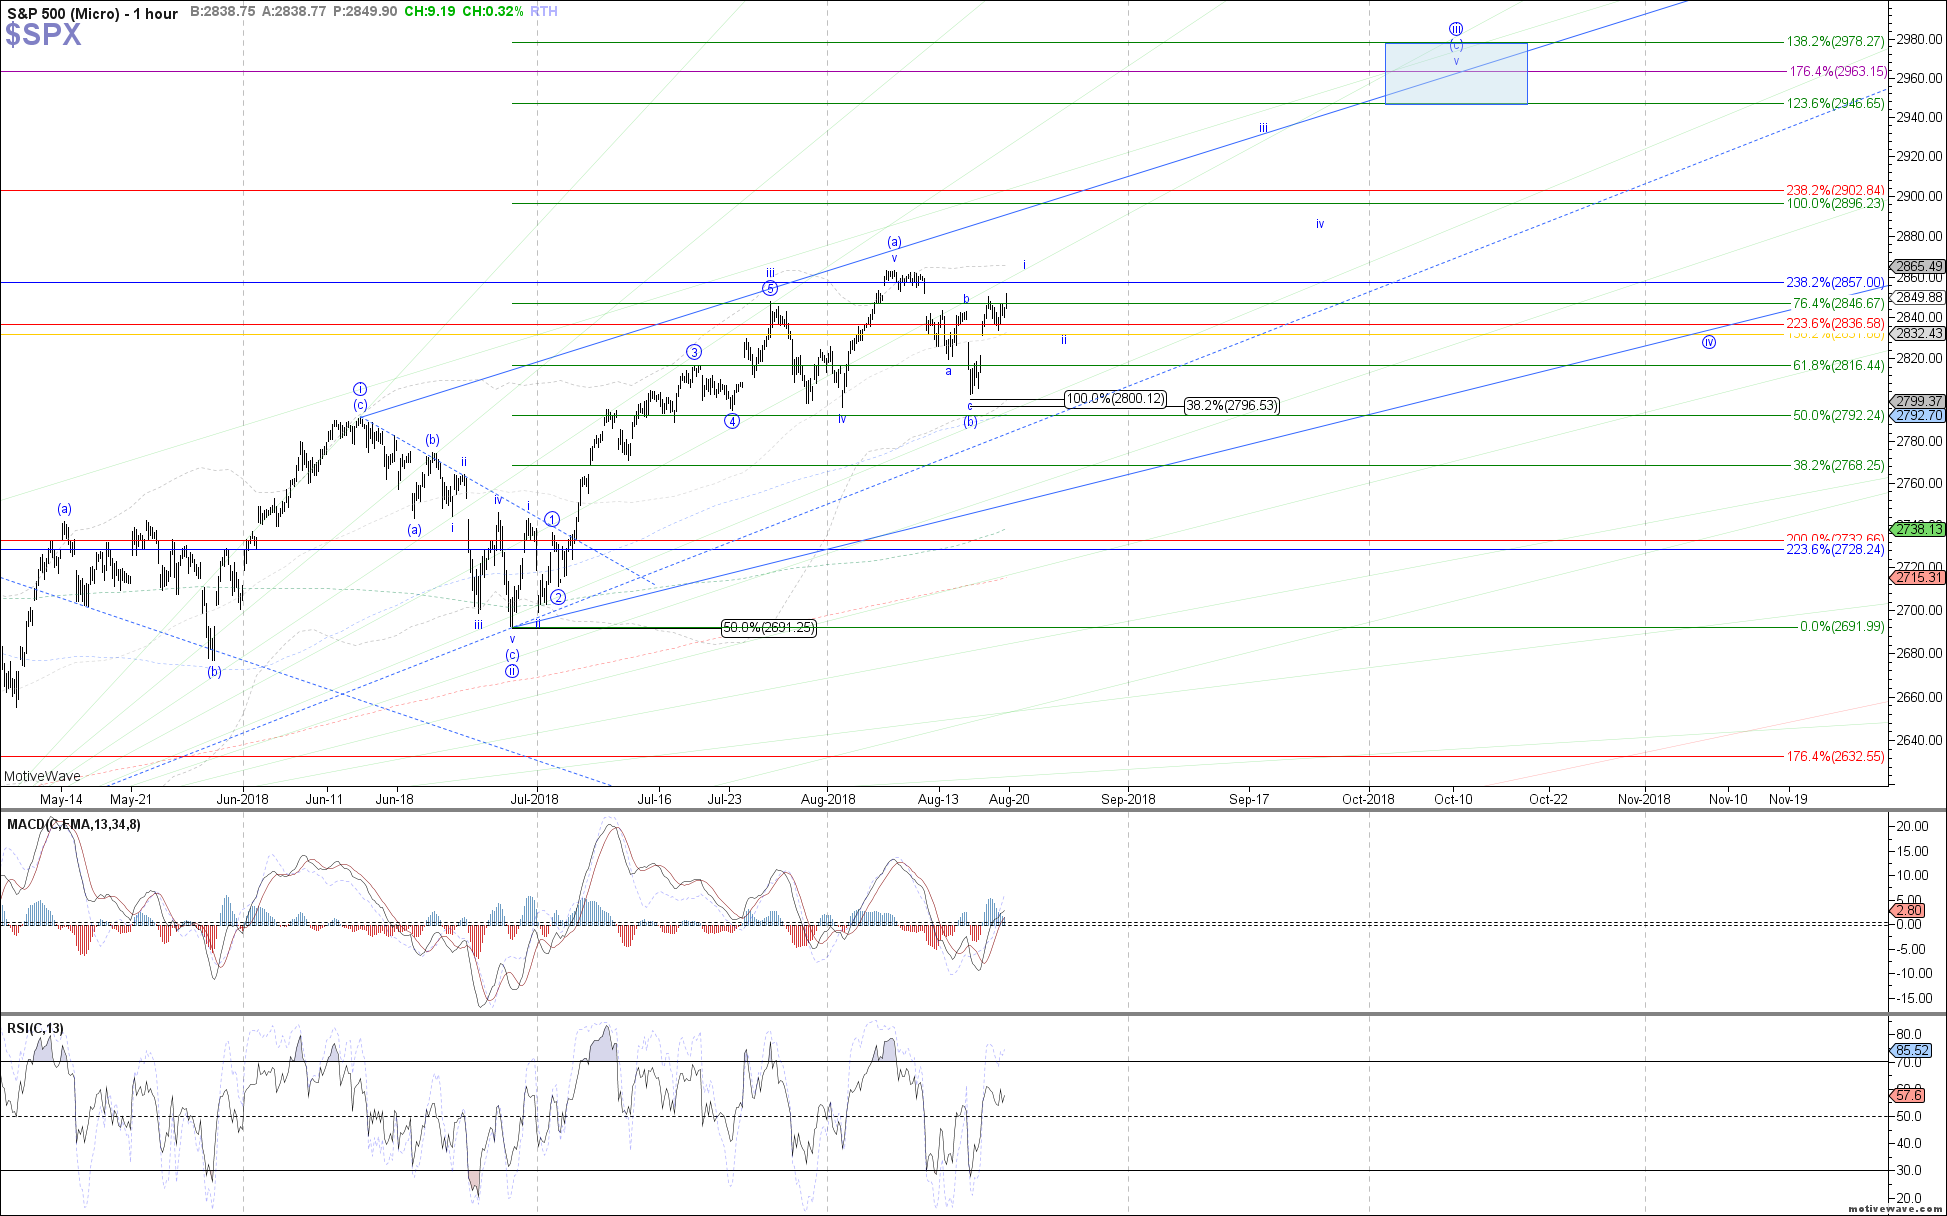Select the 100.0%(2896.23) Fibonacci label
This screenshot has height=1216, width=1947.
[x=1835, y=203]
